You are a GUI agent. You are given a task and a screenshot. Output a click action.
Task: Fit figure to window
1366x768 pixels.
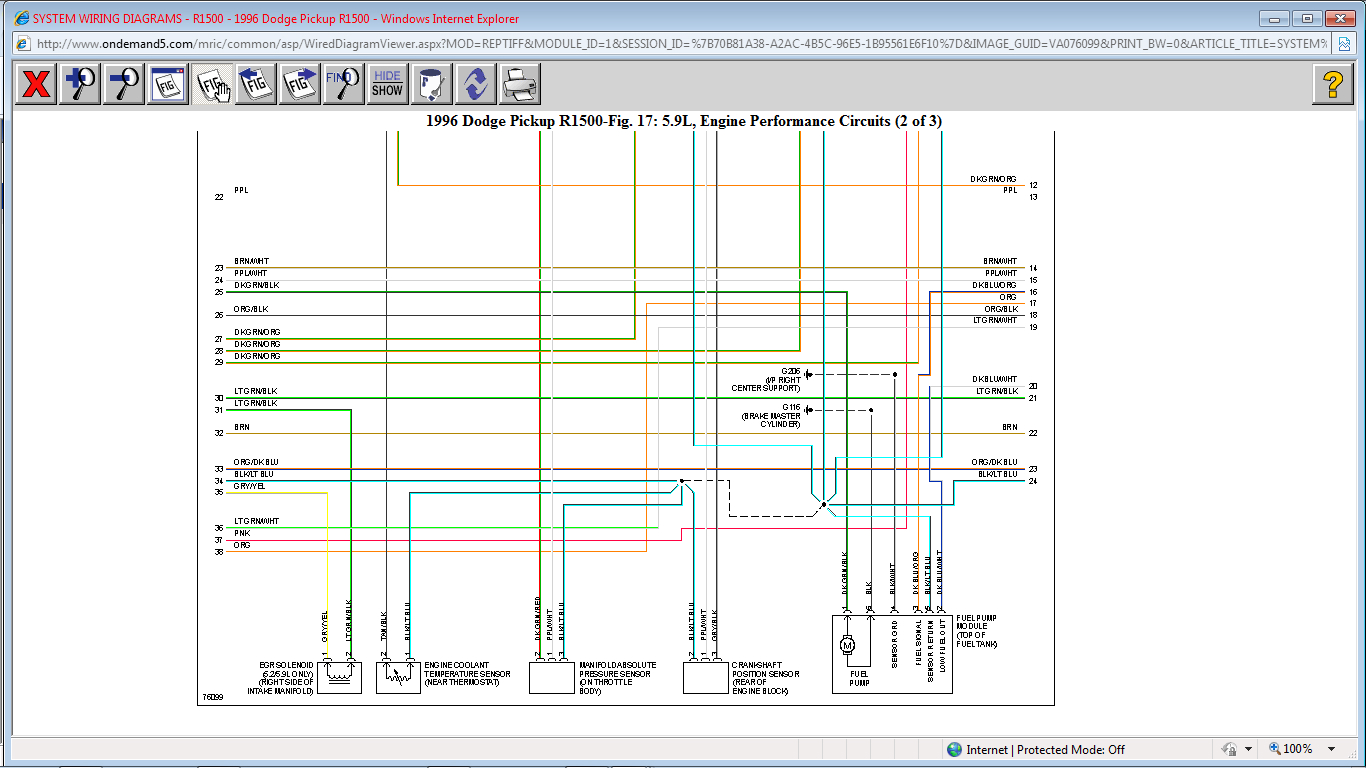[168, 84]
